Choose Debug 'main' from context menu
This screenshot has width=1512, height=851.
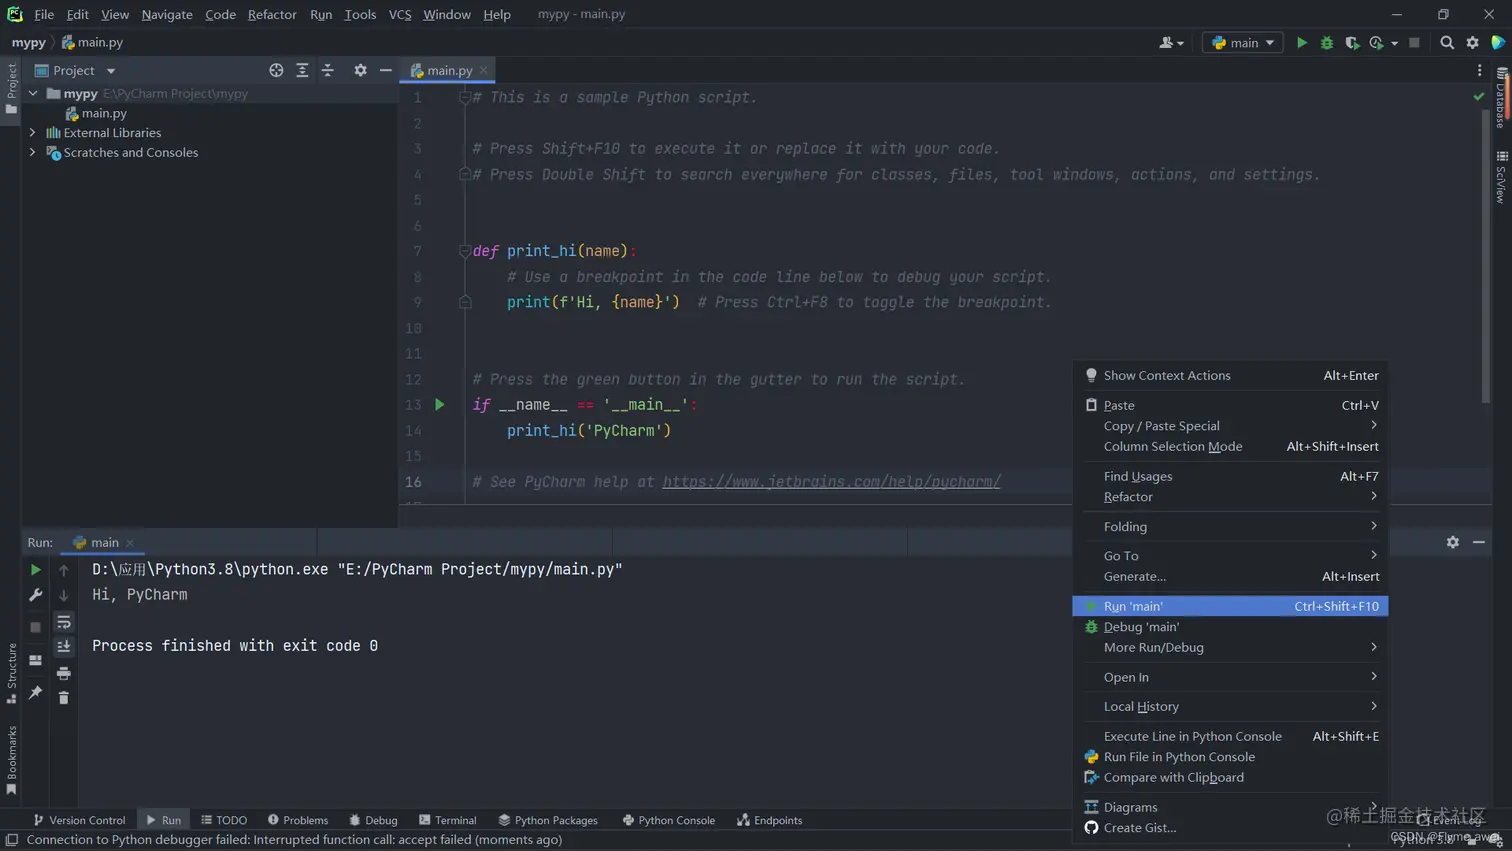click(x=1230, y=627)
